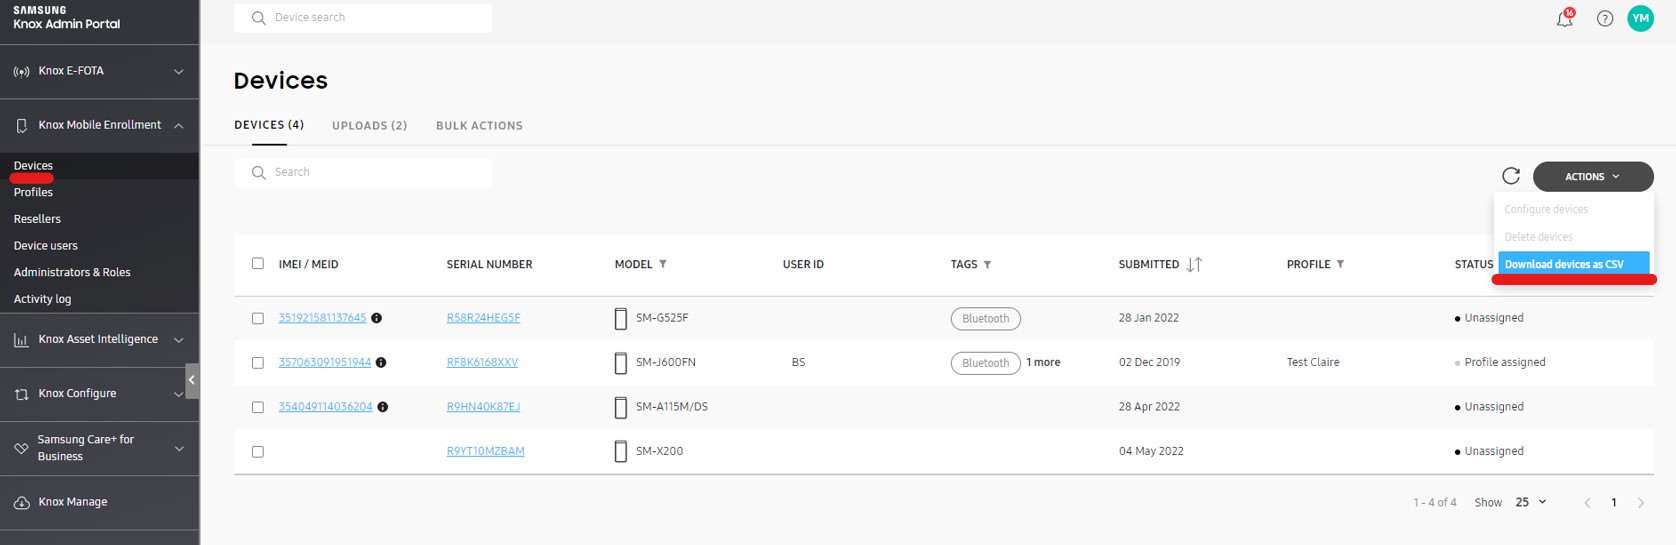Choose Download devices as CSV
The image size is (1676, 545).
[1574, 264]
